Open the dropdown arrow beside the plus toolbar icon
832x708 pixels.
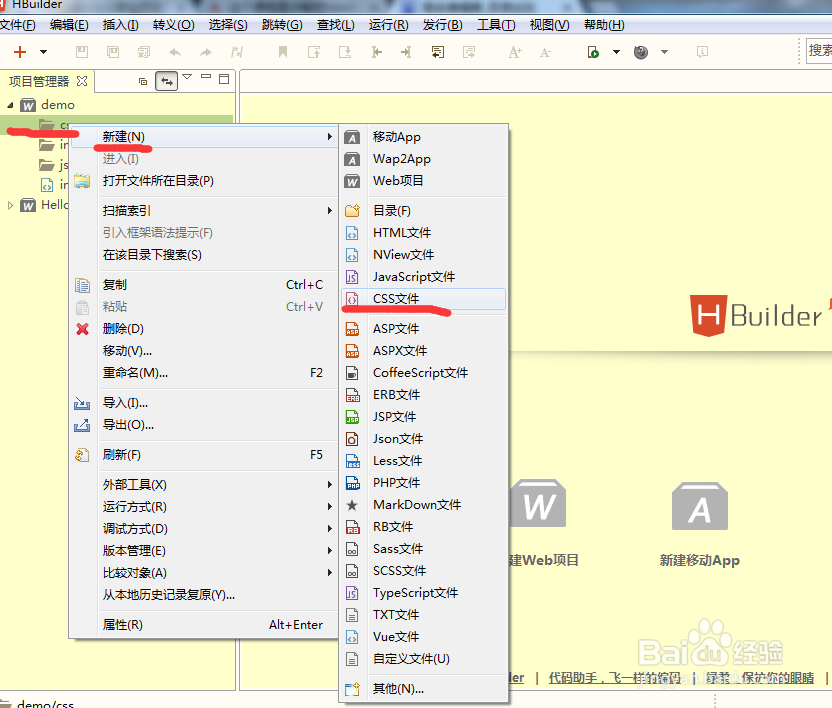43,53
